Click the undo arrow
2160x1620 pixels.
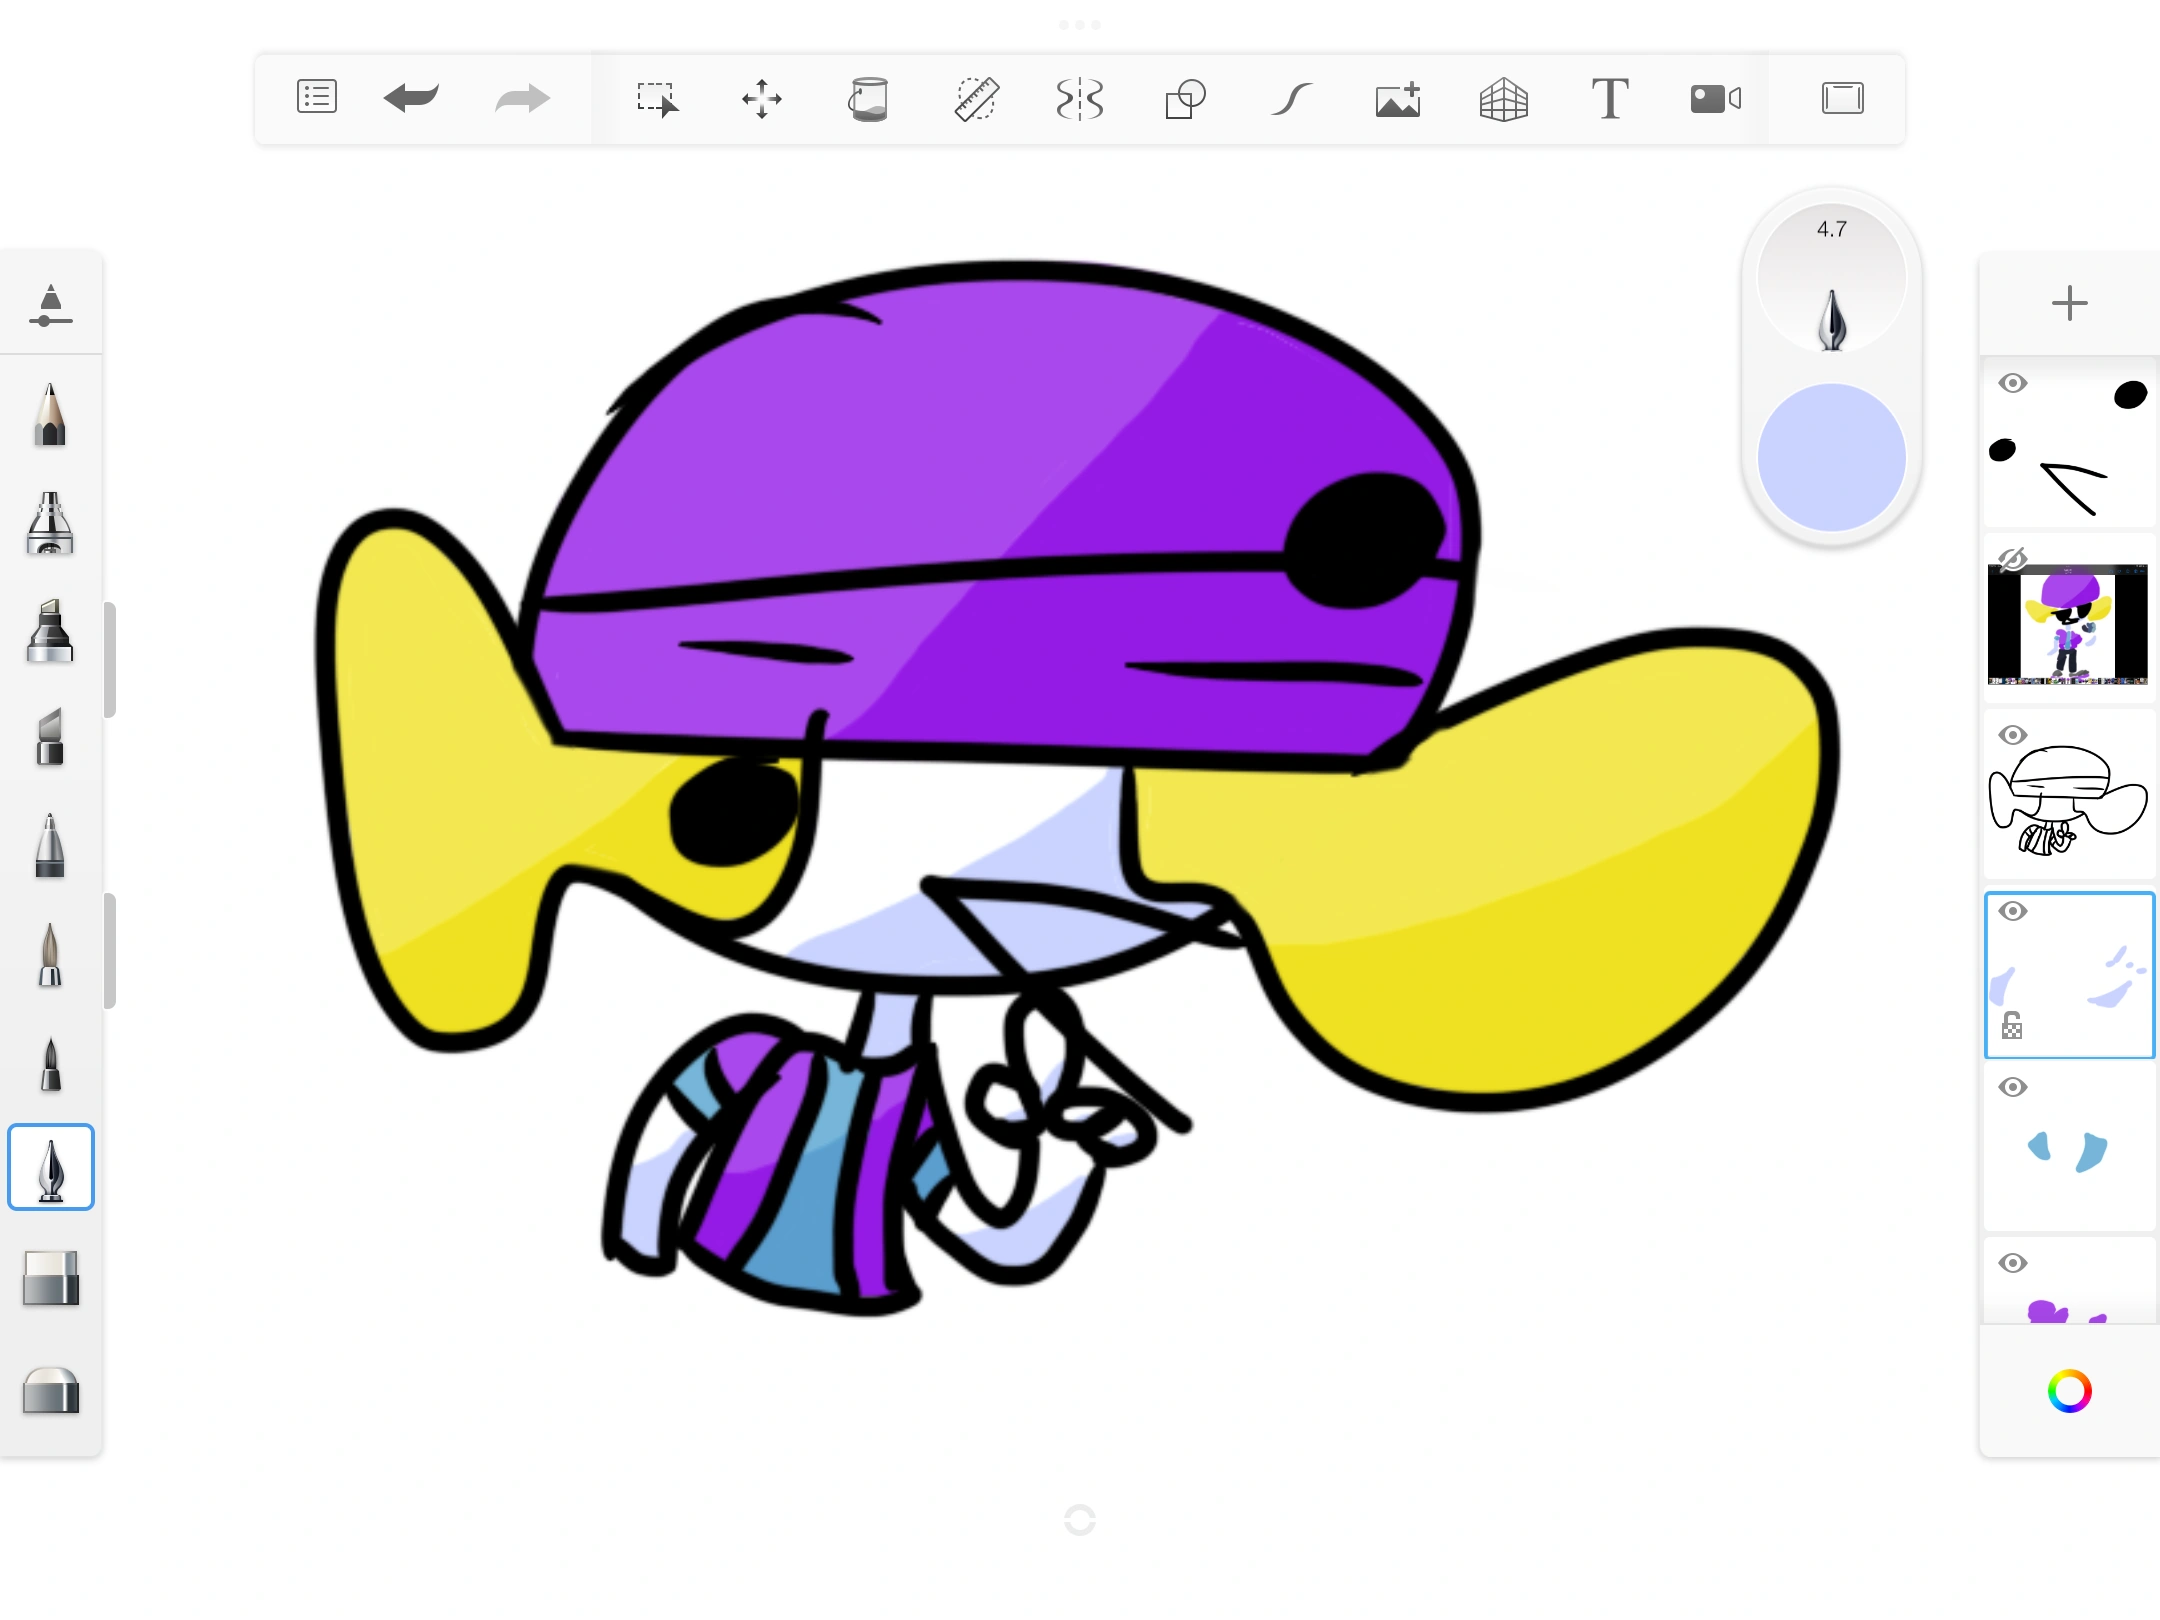411,98
